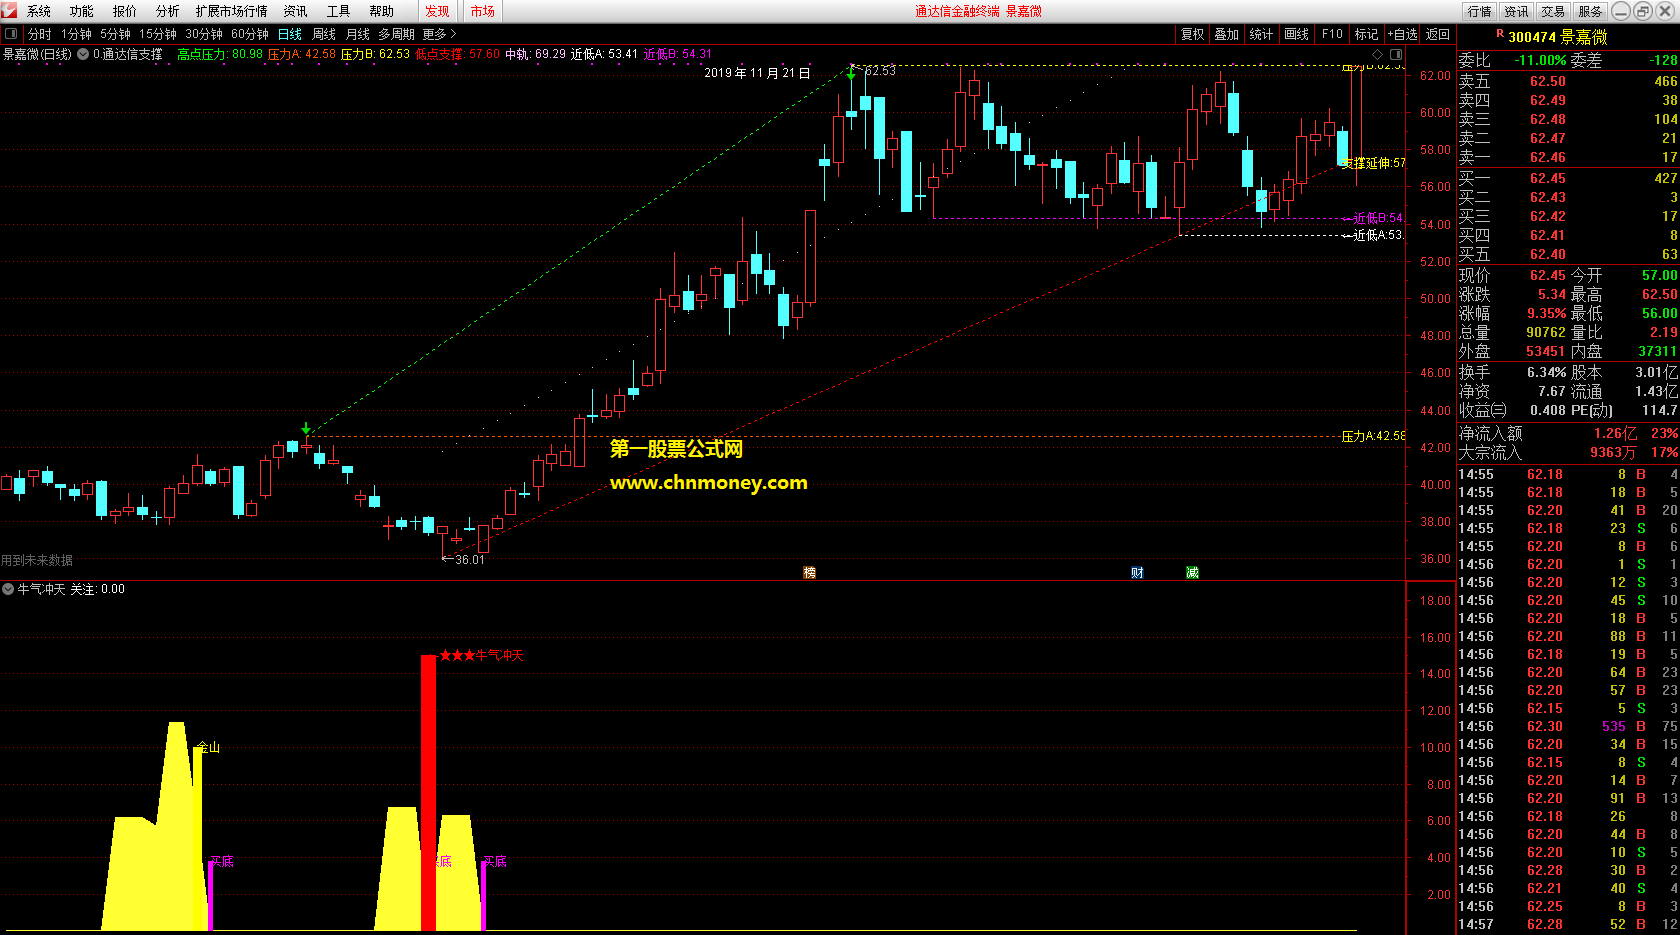Select the 月线 period
Screen dimensions: 1680x935
[x=357, y=34]
